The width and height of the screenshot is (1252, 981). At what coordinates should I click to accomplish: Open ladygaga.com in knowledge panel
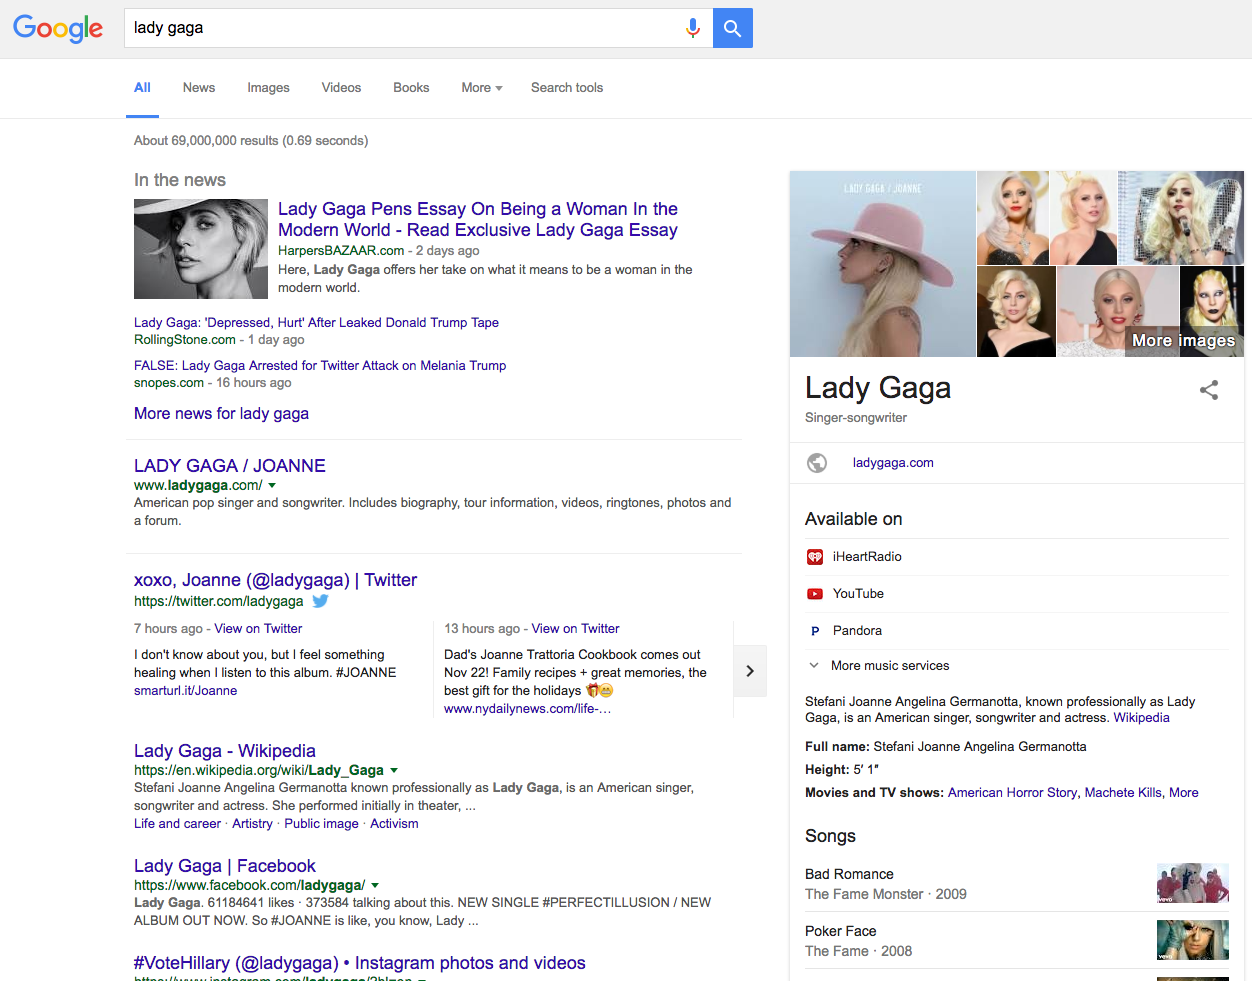[893, 463]
